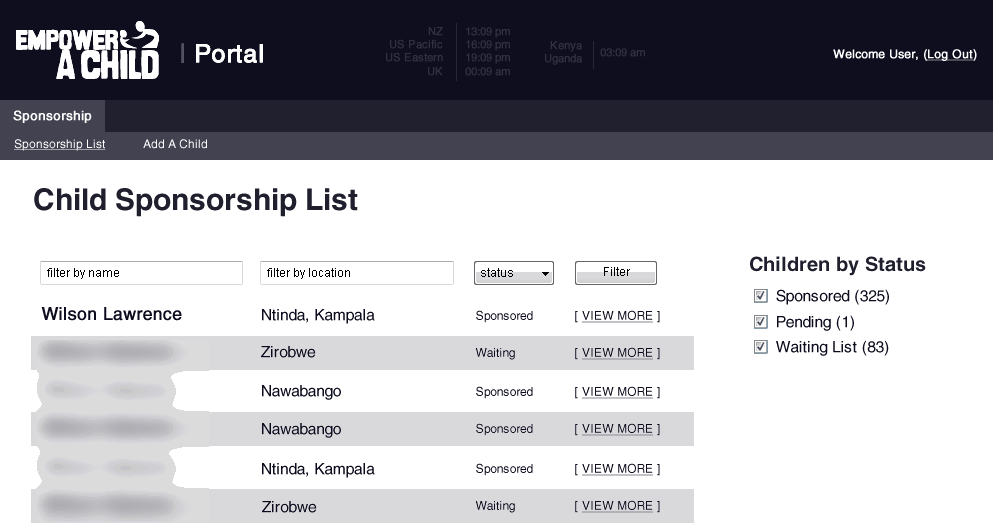The height and width of the screenshot is (526, 993).
Task: Go to Sponsorship List submenu
Action: pos(60,144)
